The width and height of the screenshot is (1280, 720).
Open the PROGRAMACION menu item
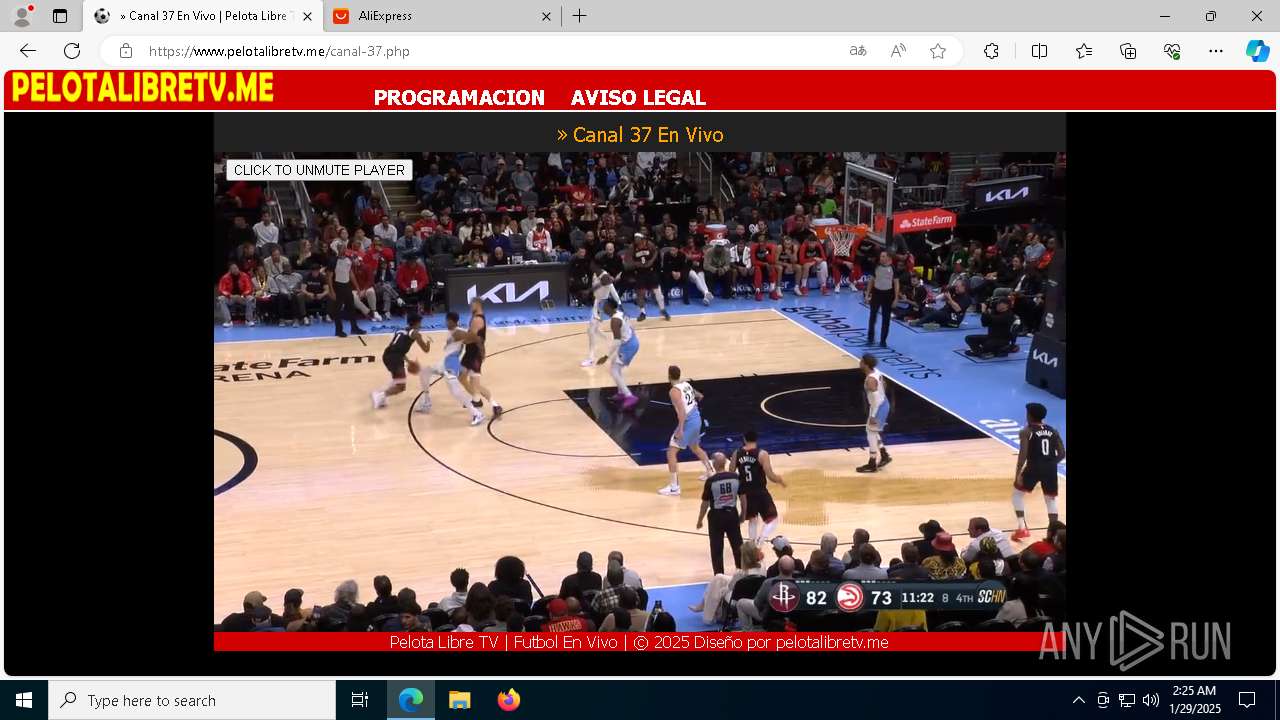click(459, 98)
